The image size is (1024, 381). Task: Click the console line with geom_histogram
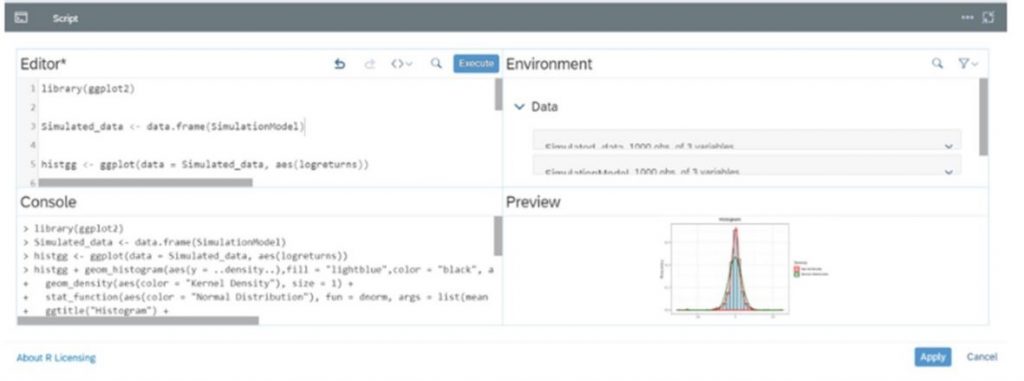click(264, 269)
